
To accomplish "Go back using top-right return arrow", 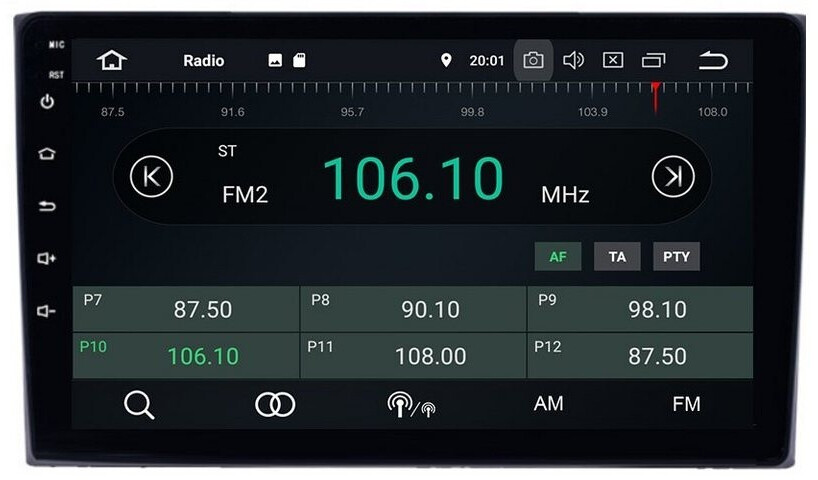I will [713, 60].
